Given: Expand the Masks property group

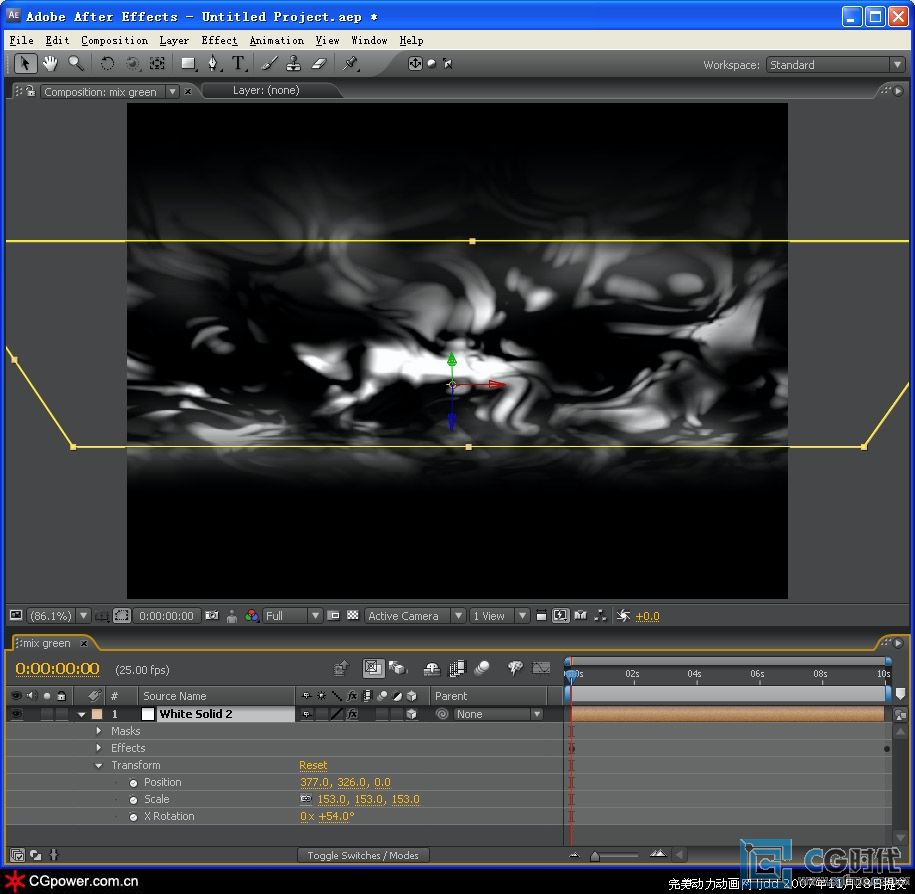Looking at the screenshot, I should [99, 731].
